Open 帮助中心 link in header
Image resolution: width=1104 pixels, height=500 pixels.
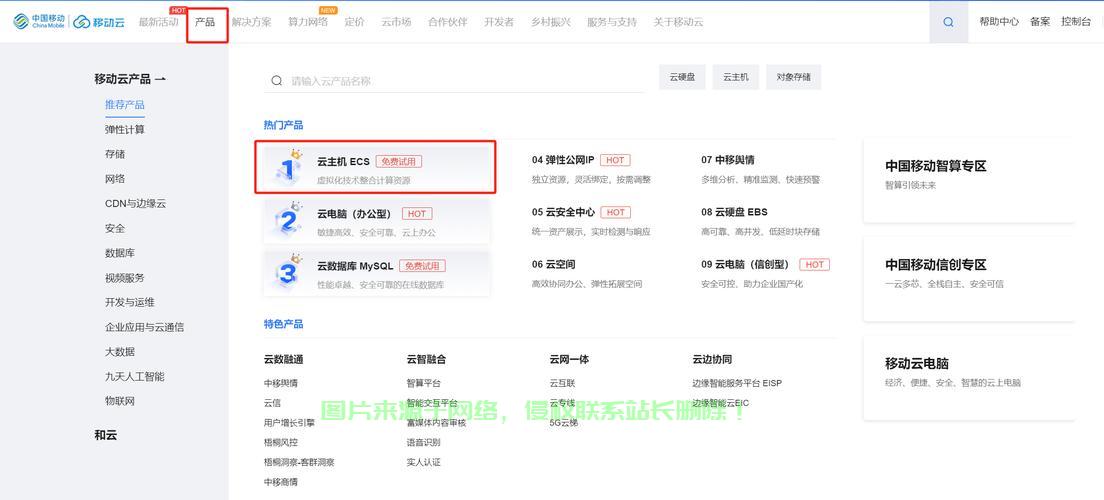pyautogui.click(x=999, y=22)
